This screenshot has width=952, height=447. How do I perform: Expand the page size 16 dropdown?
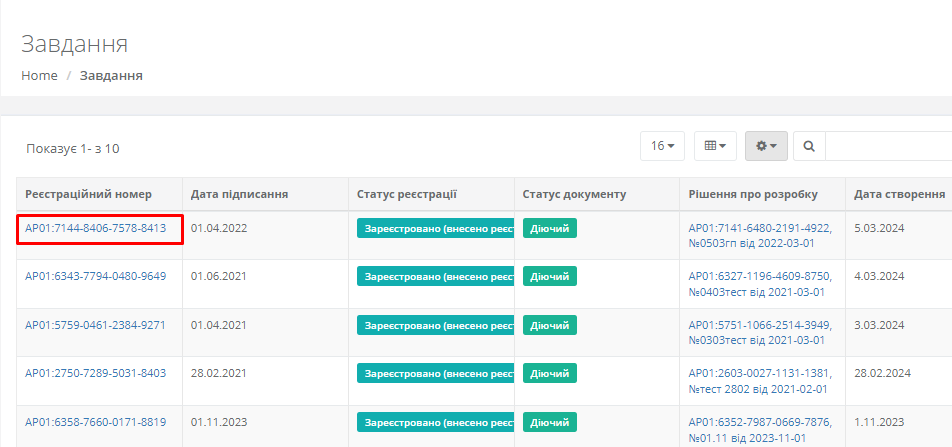662,146
